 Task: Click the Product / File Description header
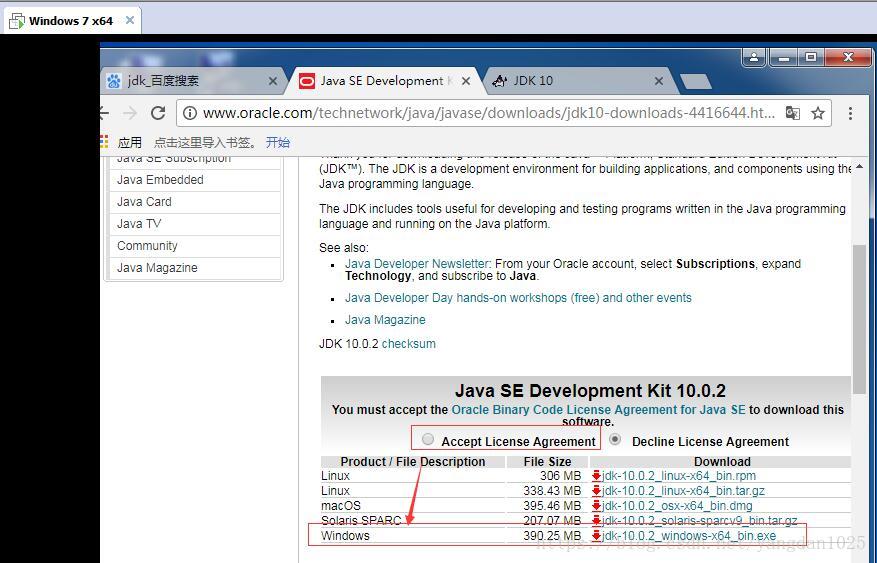coord(413,462)
